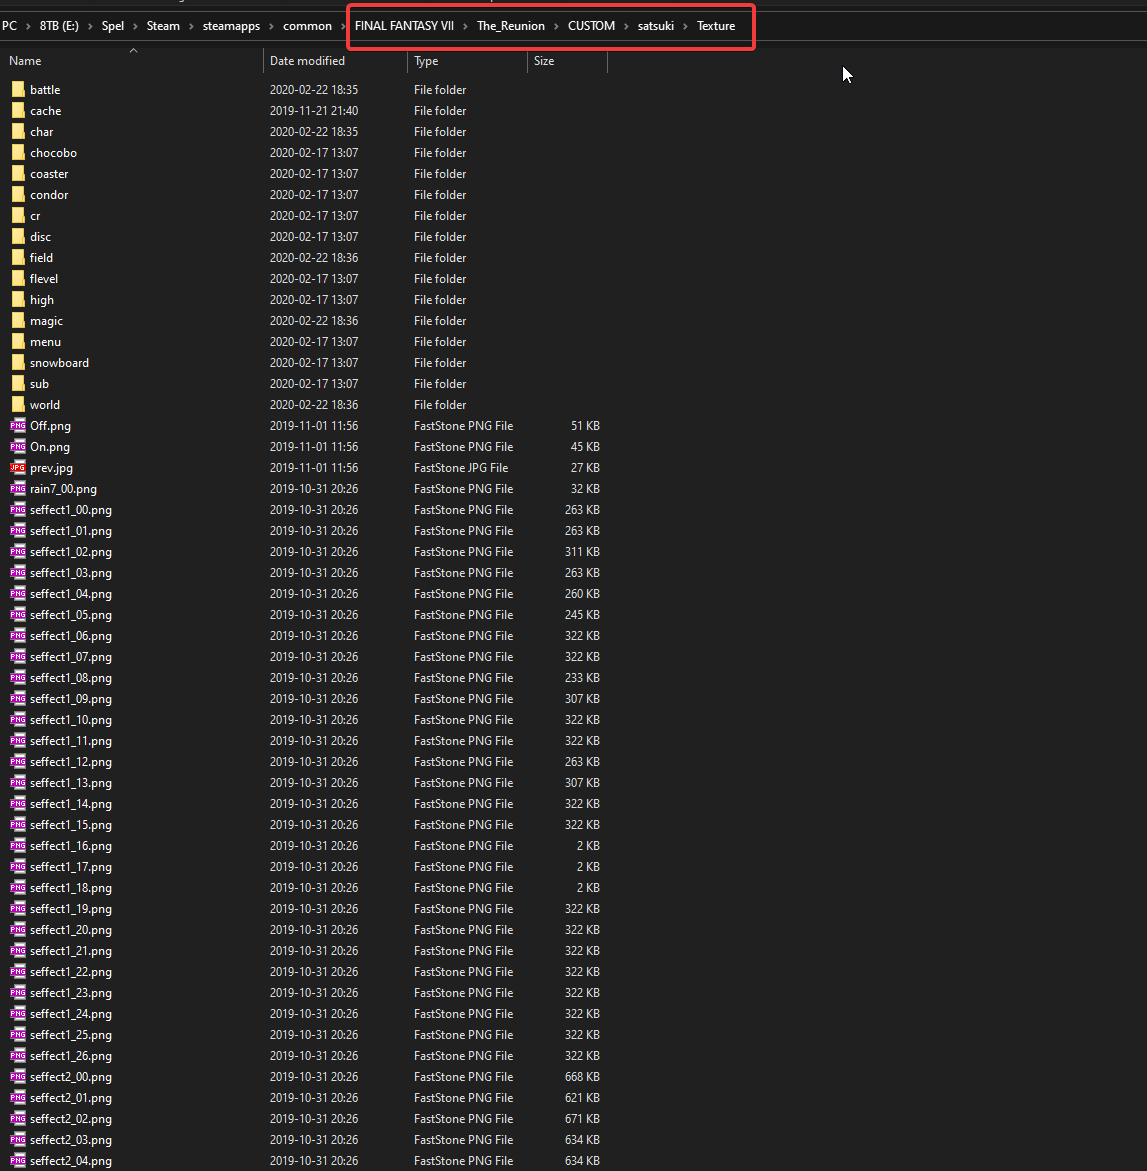Click the seffect1_05.png file icon

point(18,615)
